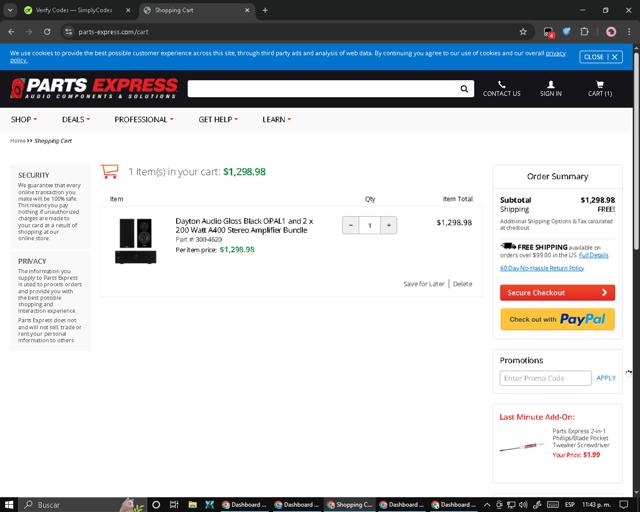The image size is (640, 512).
Task: Click the quantity field showing 1
Action: [x=370, y=225]
